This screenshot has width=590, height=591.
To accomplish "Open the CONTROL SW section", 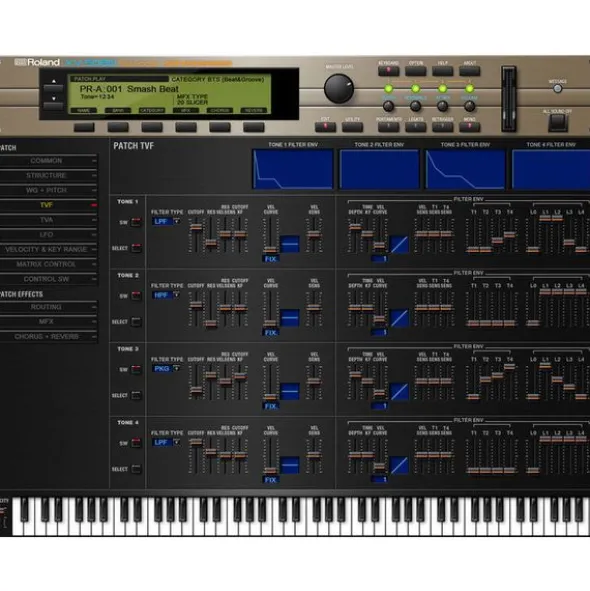I will pos(47,279).
